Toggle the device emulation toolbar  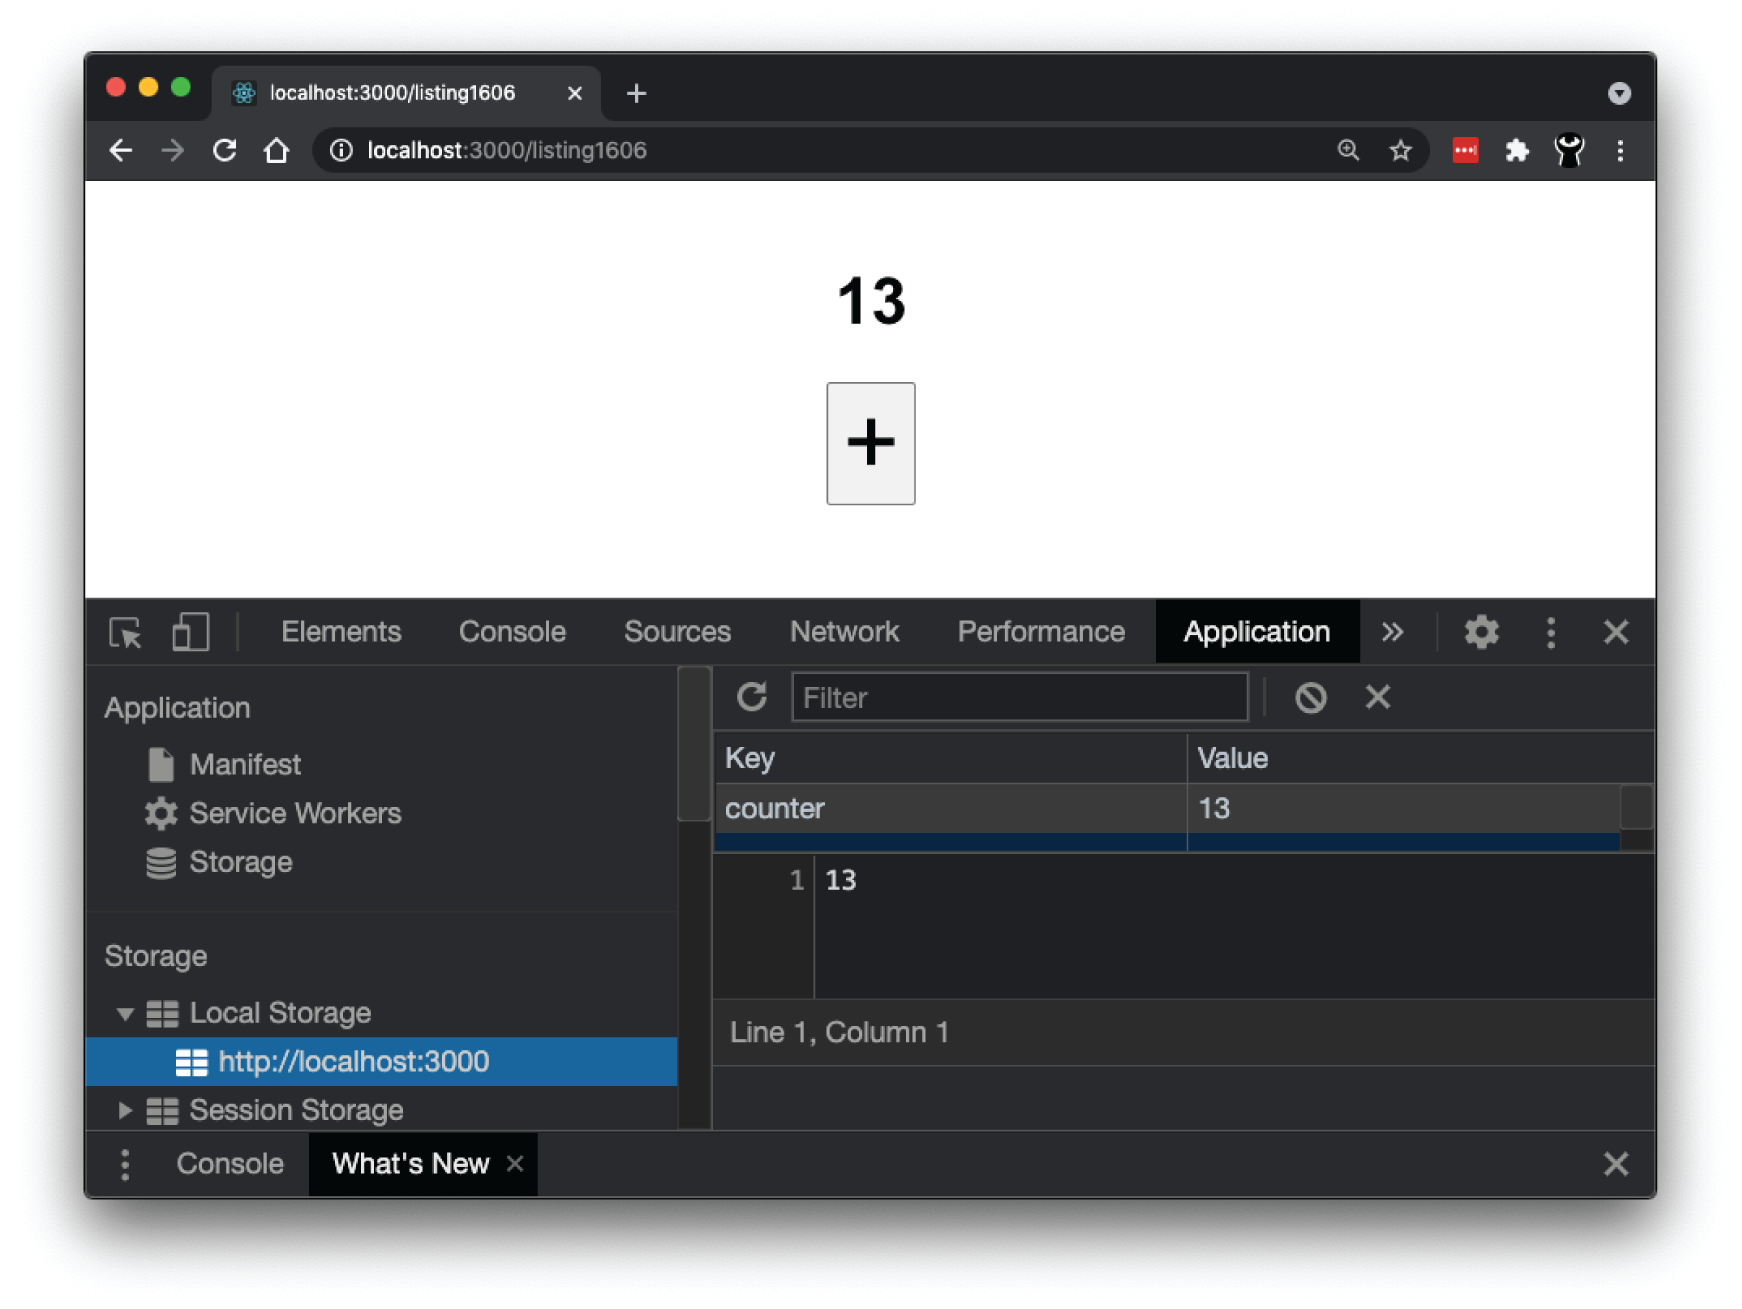189,632
